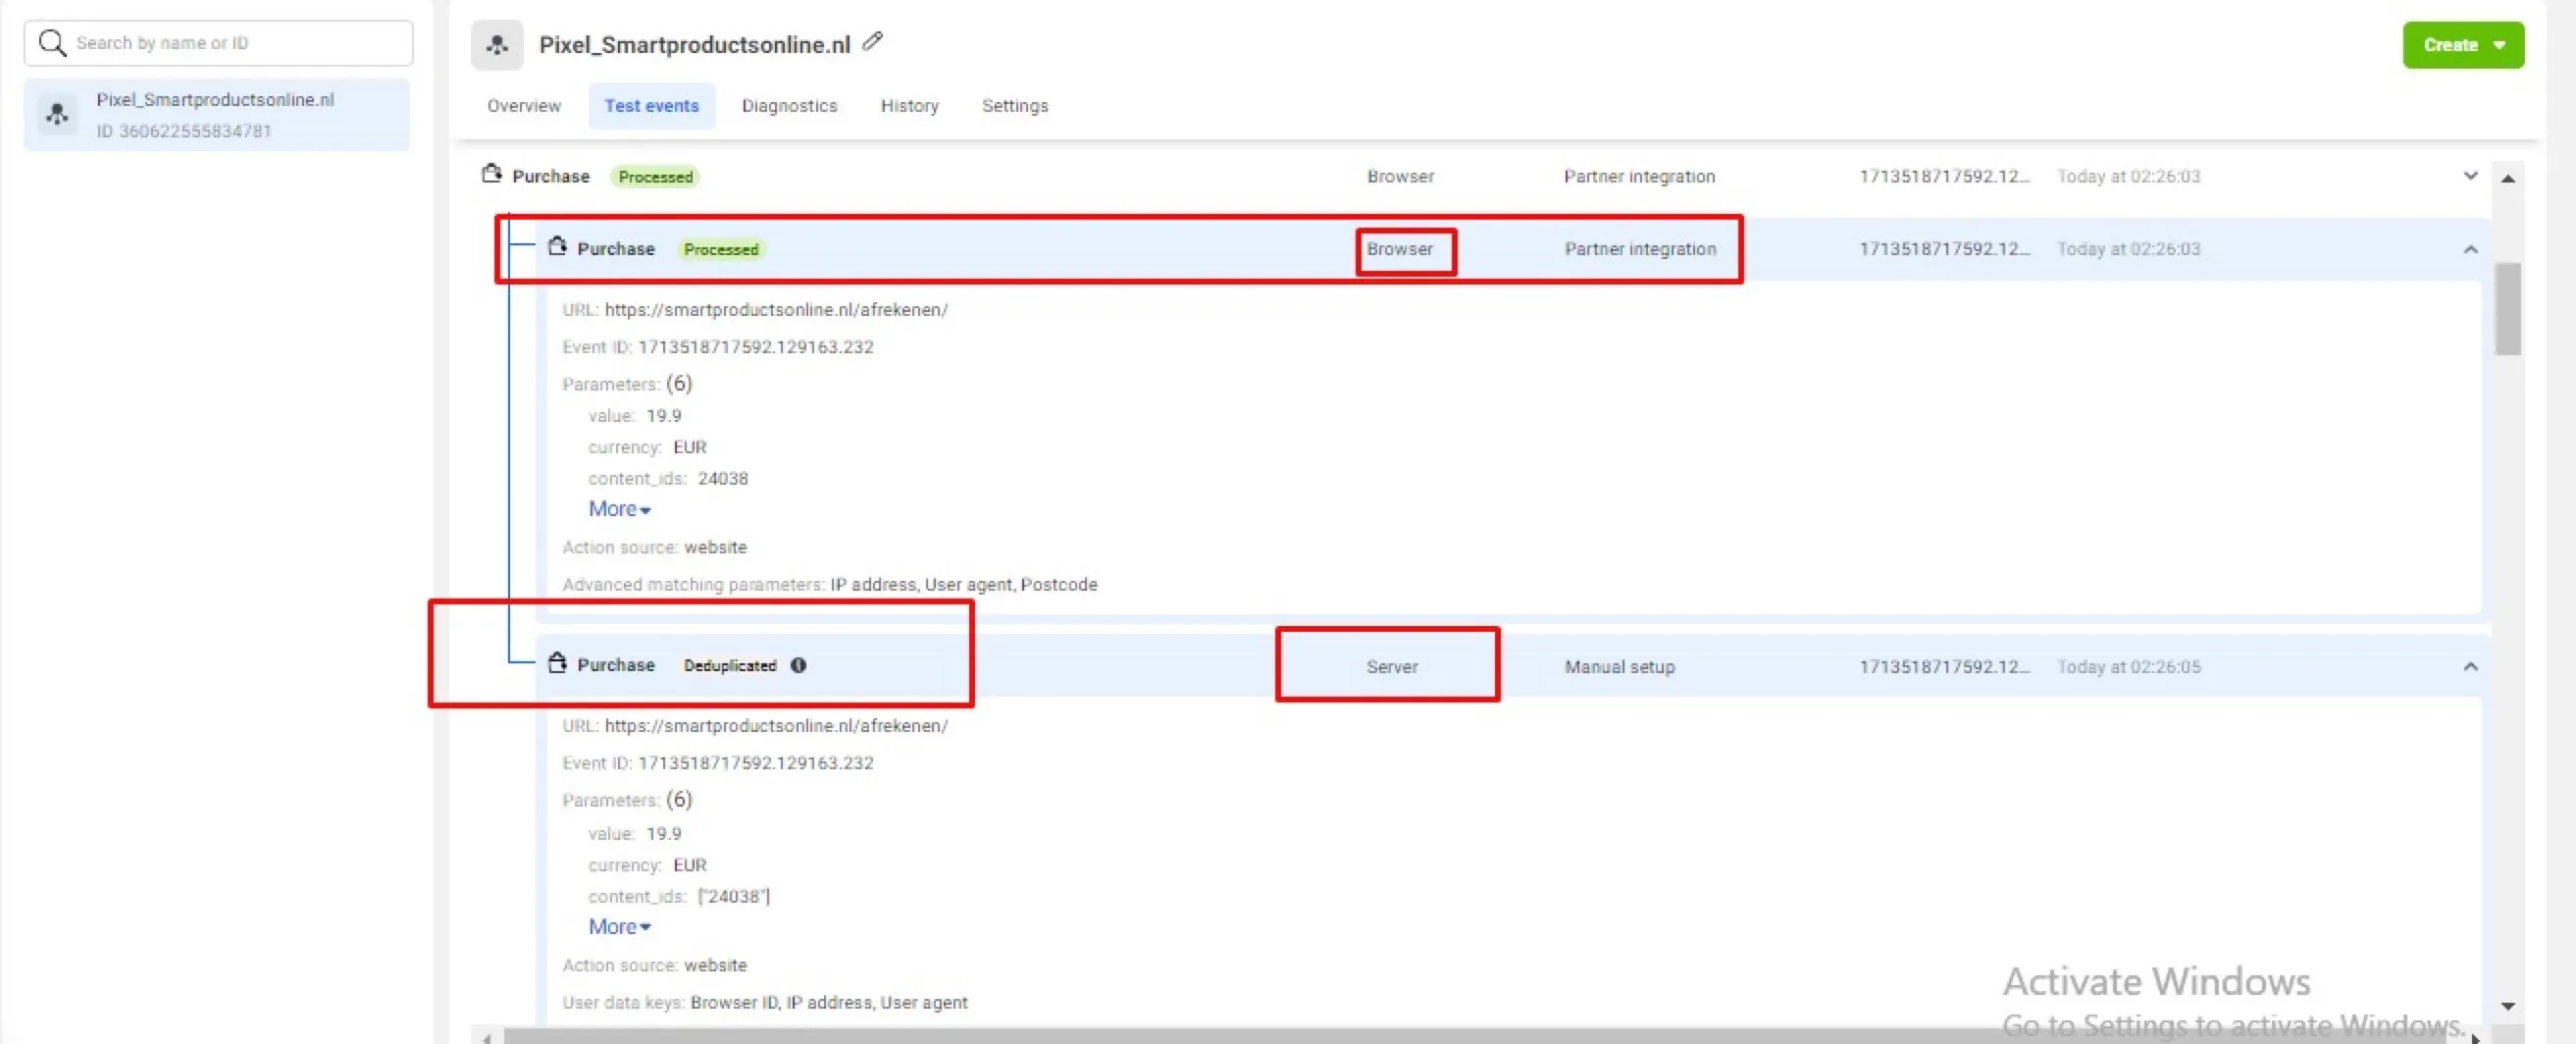Select Pixel_Smartproductsonline.nl in the sidebar

click(x=217, y=115)
